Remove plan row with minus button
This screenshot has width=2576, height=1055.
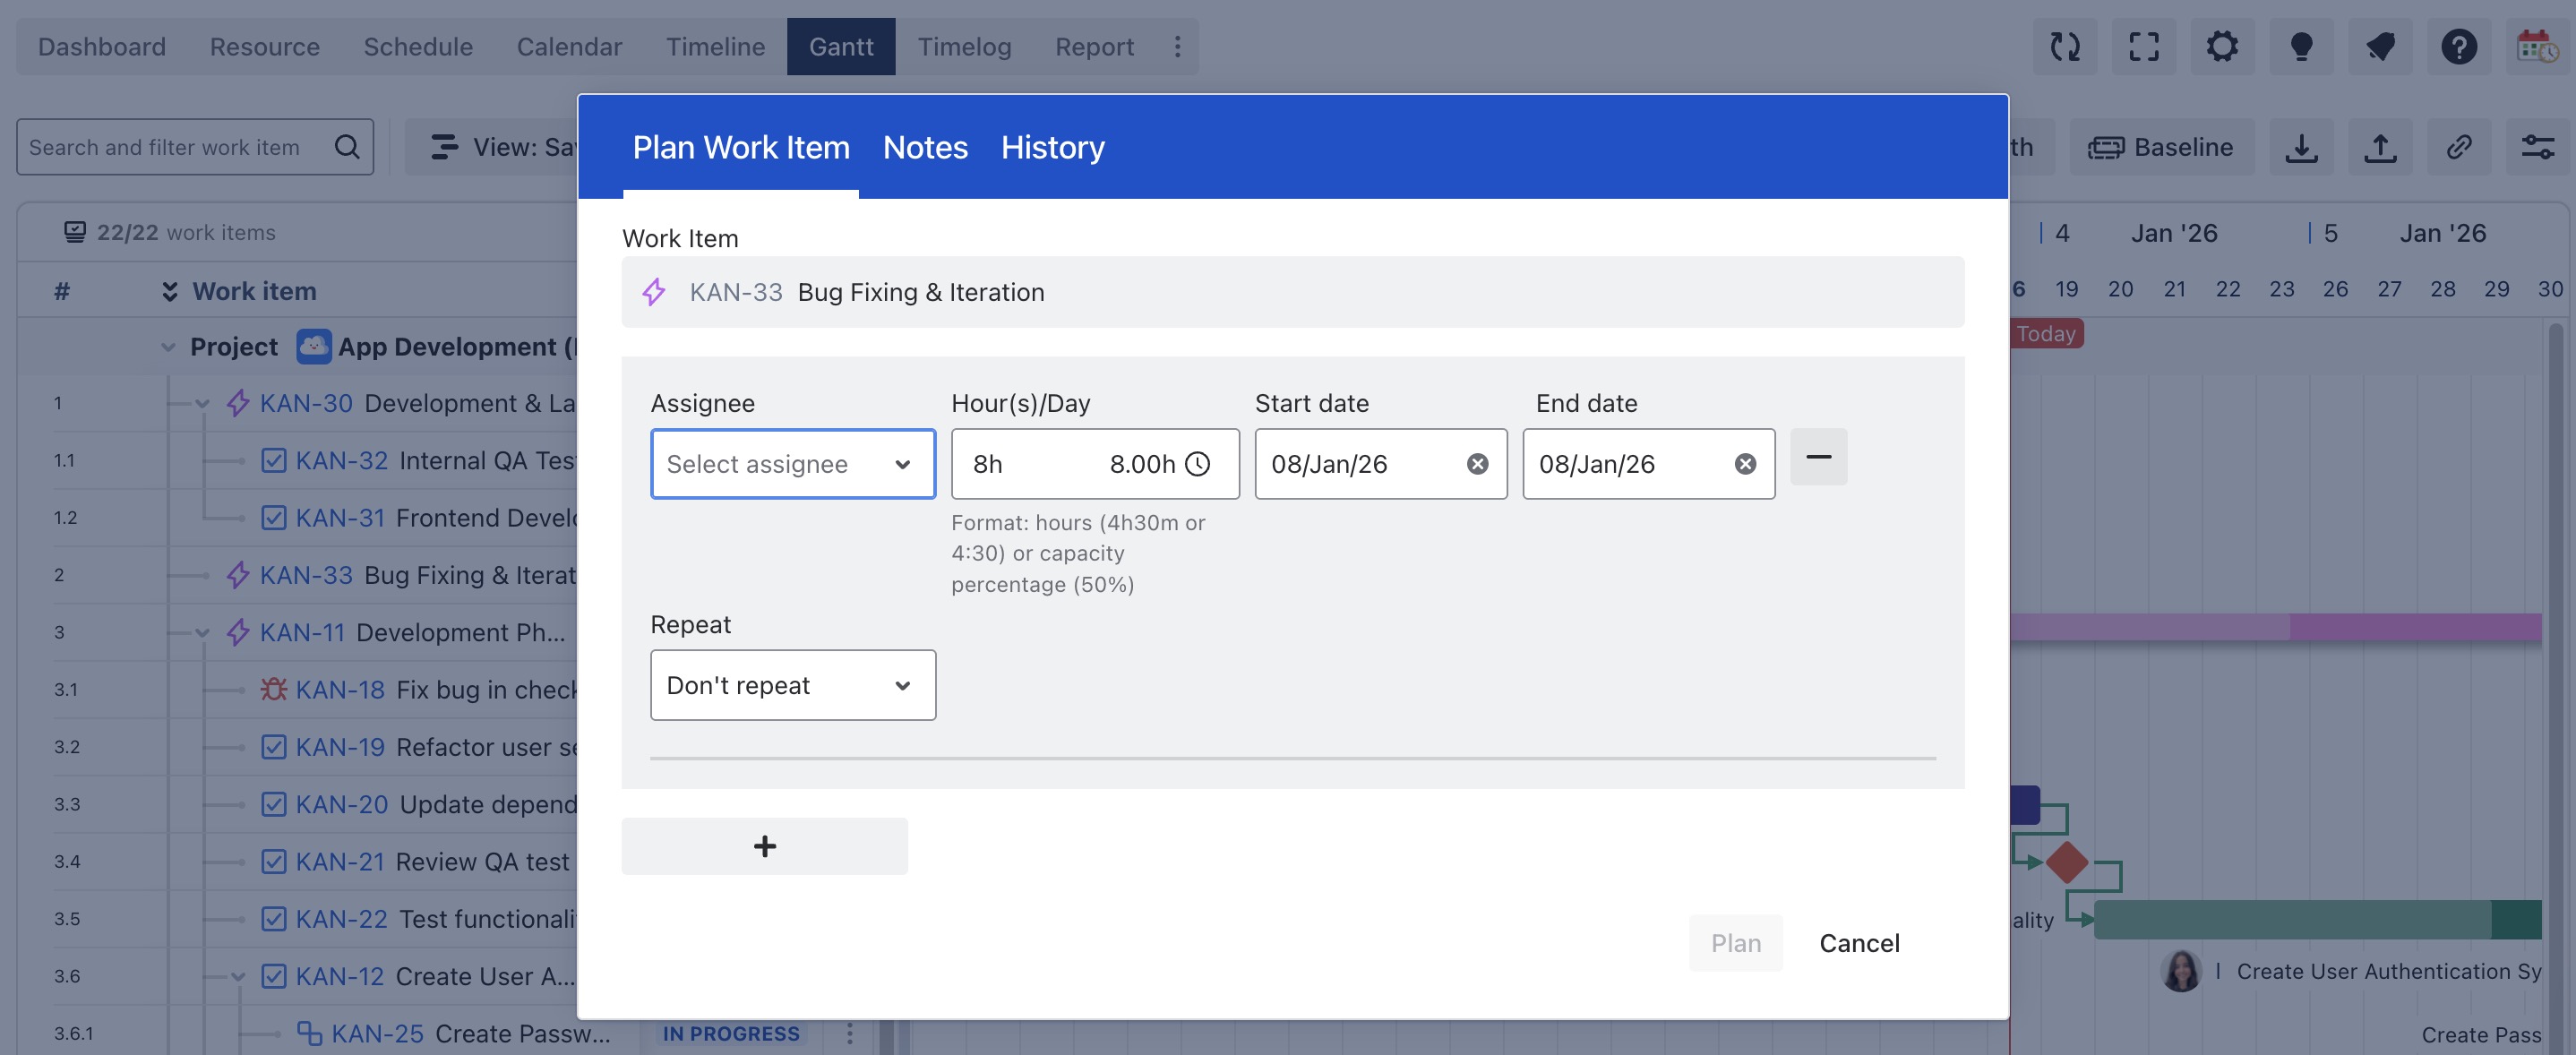(x=1818, y=457)
